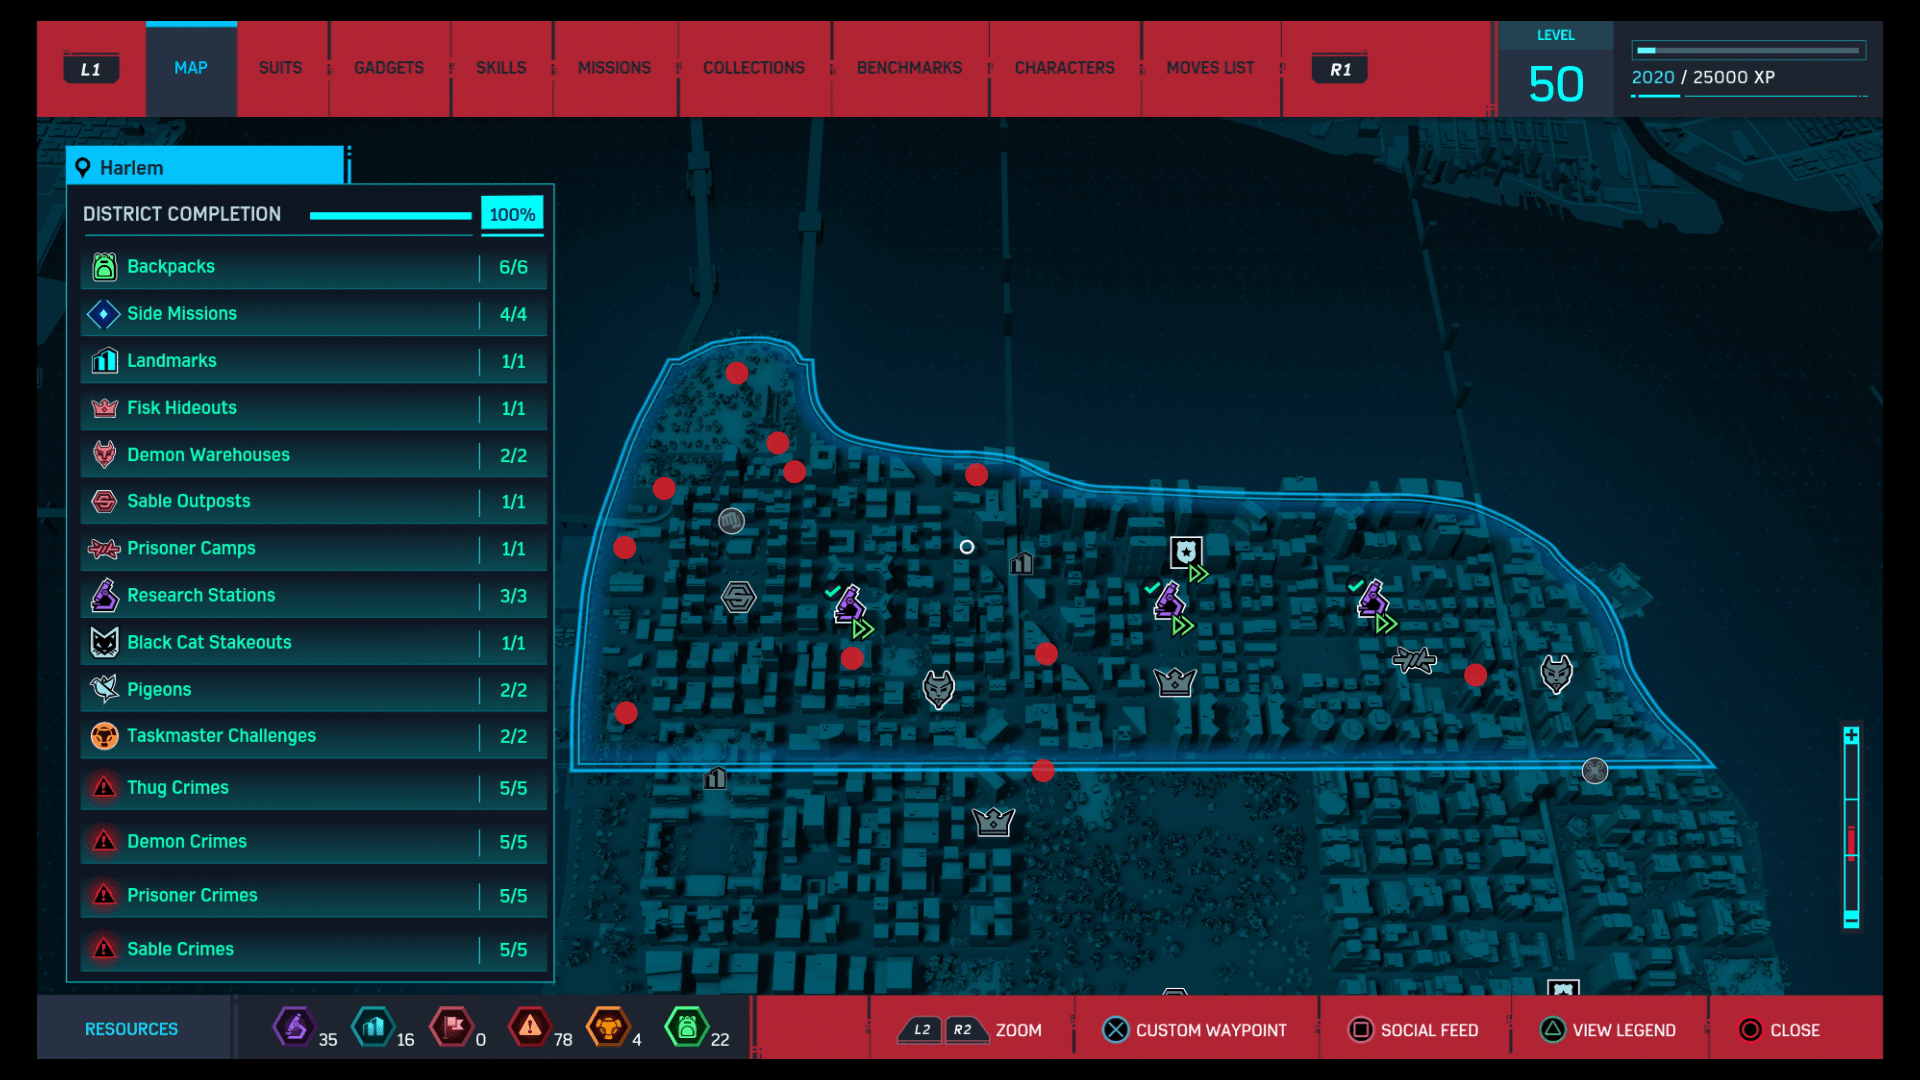Select the Landmark building icon on the map
Viewport: 1920px width, 1080px height.
pyautogui.click(x=1021, y=564)
